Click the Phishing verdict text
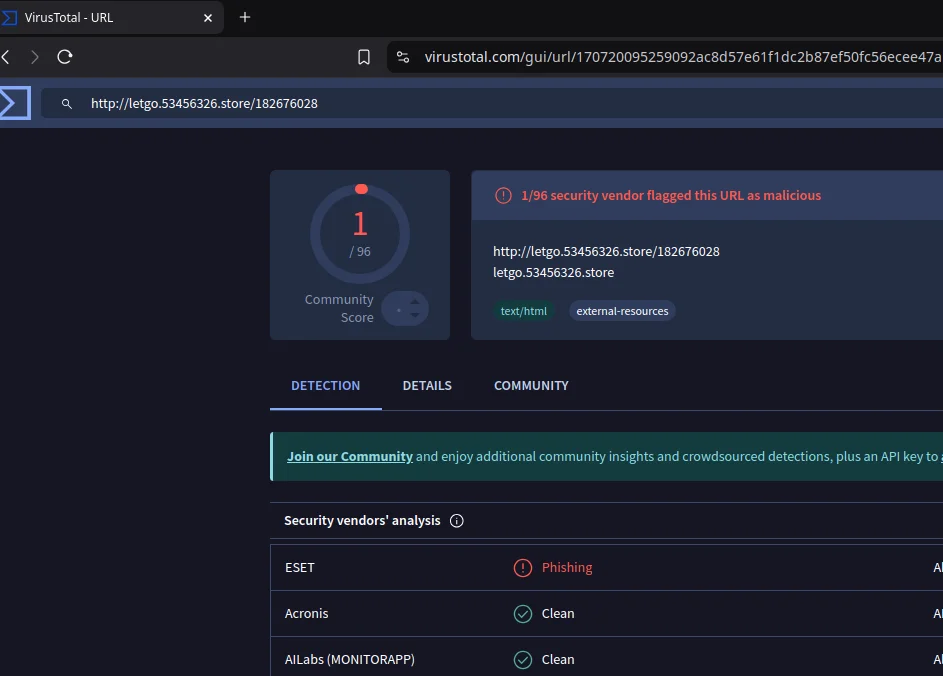The image size is (943, 676). pos(567,568)
